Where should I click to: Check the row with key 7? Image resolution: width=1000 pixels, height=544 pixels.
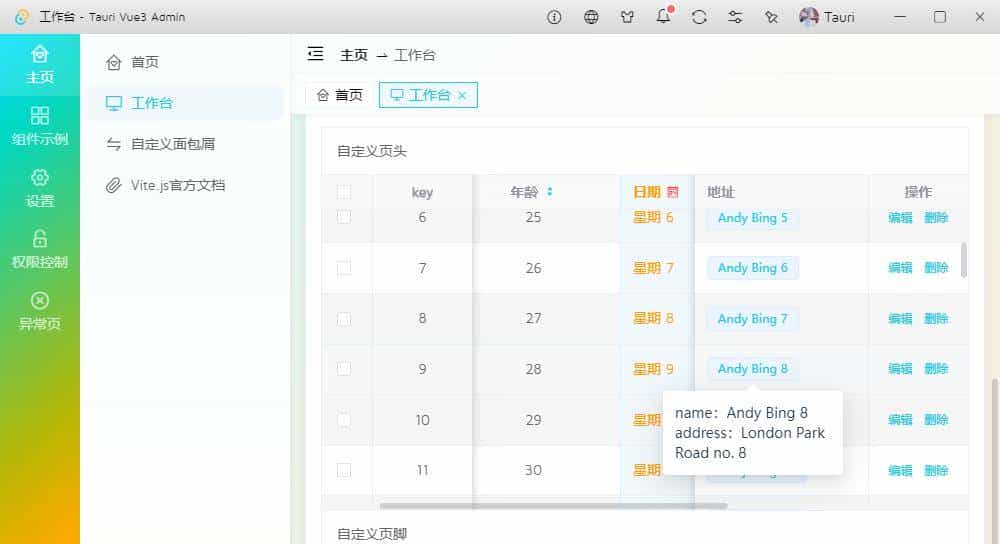[344, 268]
